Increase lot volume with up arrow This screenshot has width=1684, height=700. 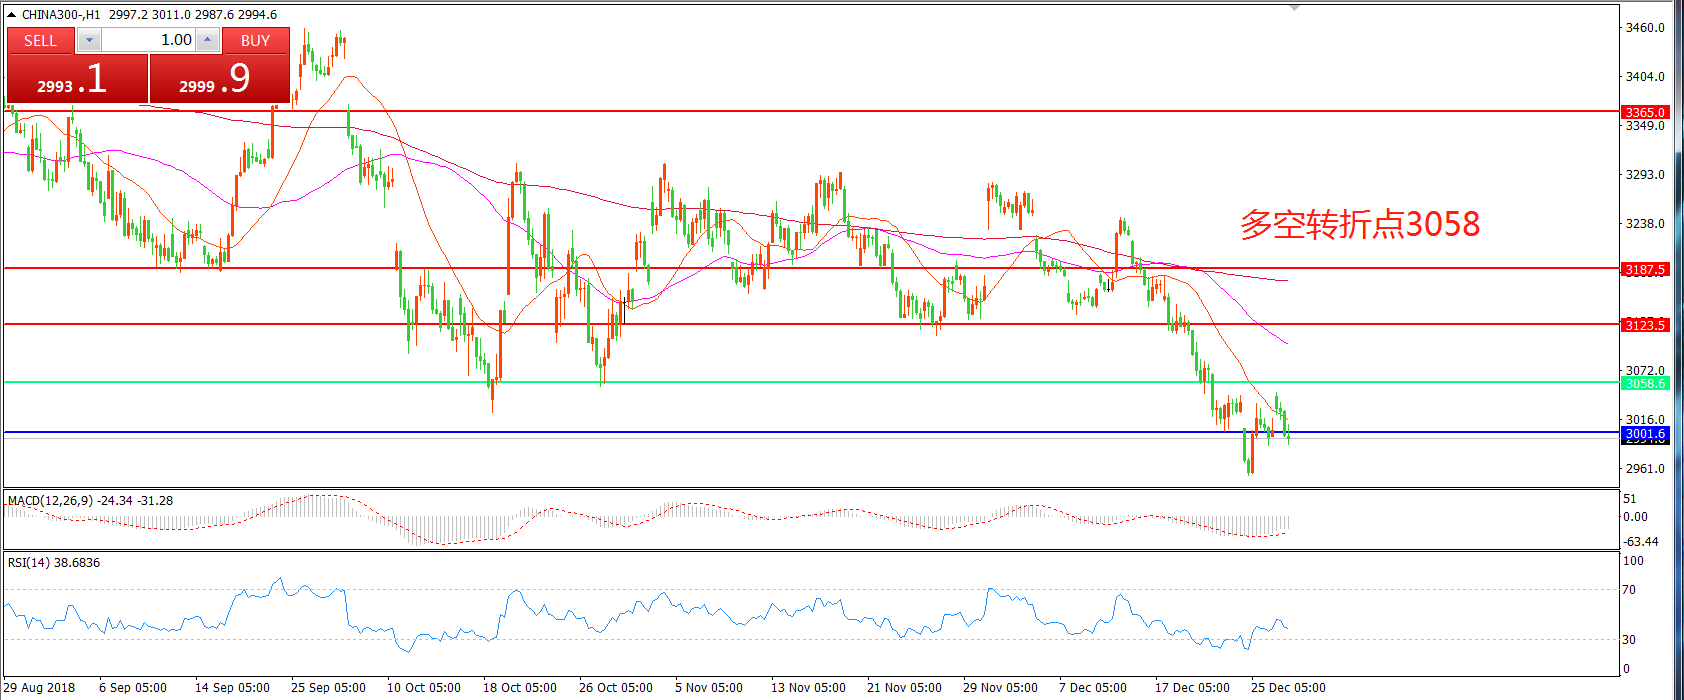tap(207, 41)
